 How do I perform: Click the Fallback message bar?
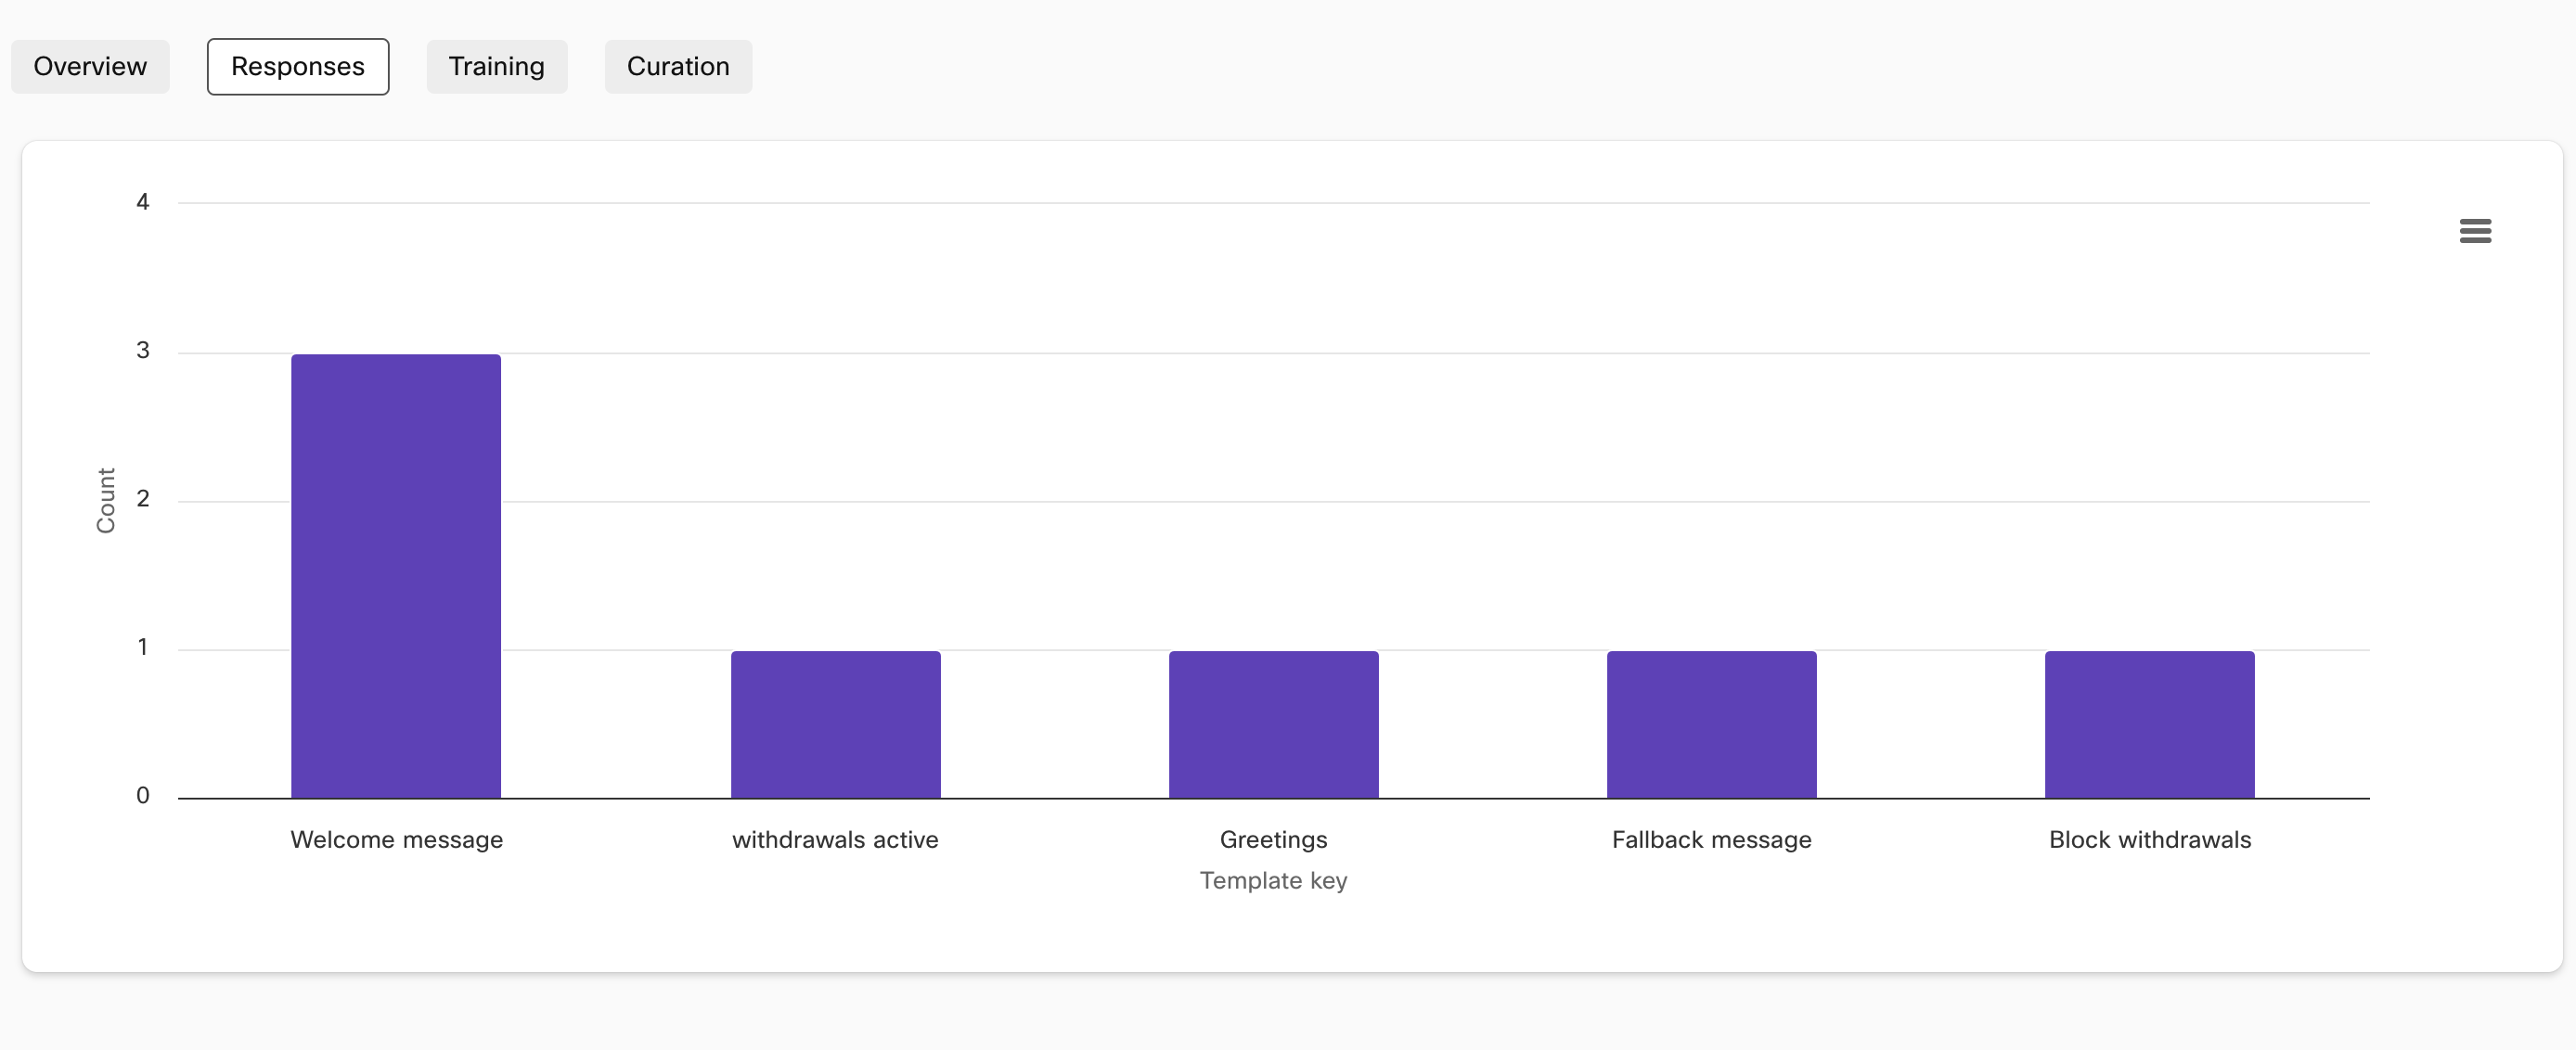pos(1711,724)
